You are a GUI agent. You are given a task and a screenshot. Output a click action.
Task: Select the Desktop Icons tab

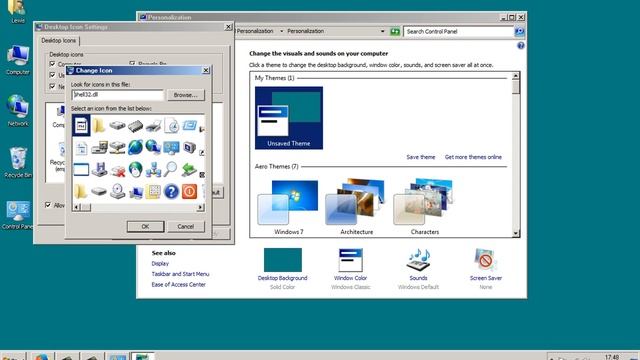pos(59,40)
